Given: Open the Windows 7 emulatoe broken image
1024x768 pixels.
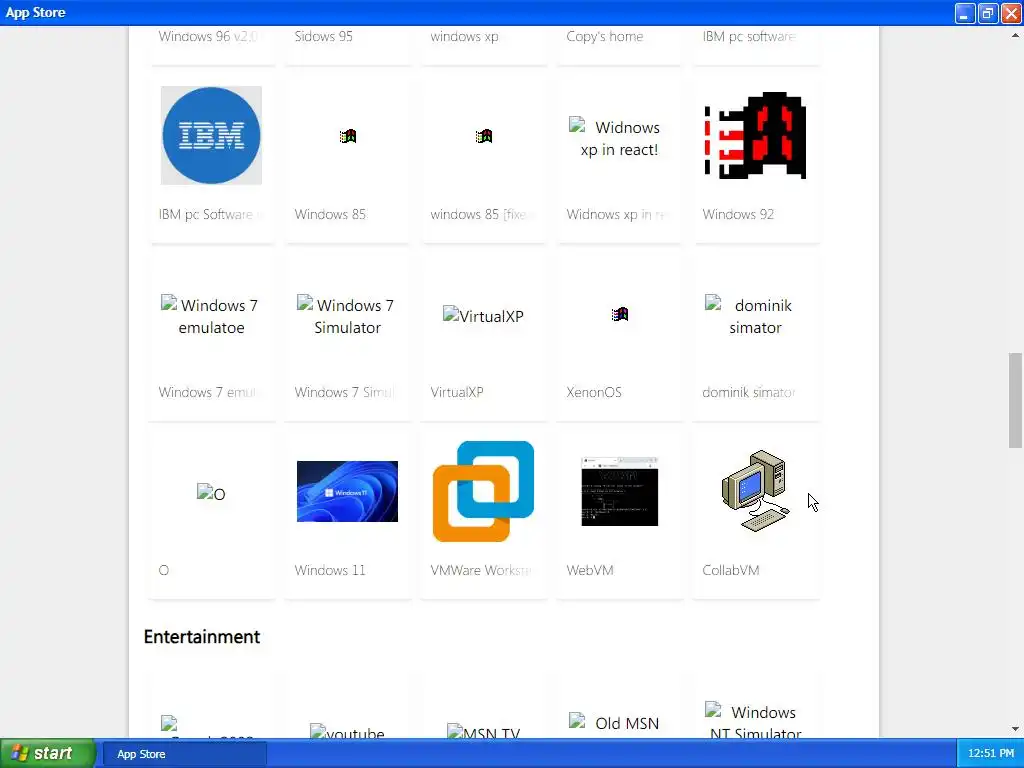Looking at the screenshot, I should [x=211, y=315].
